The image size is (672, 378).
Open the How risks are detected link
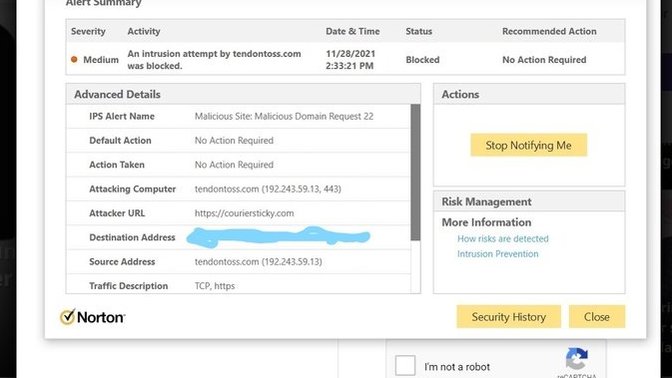503,239
